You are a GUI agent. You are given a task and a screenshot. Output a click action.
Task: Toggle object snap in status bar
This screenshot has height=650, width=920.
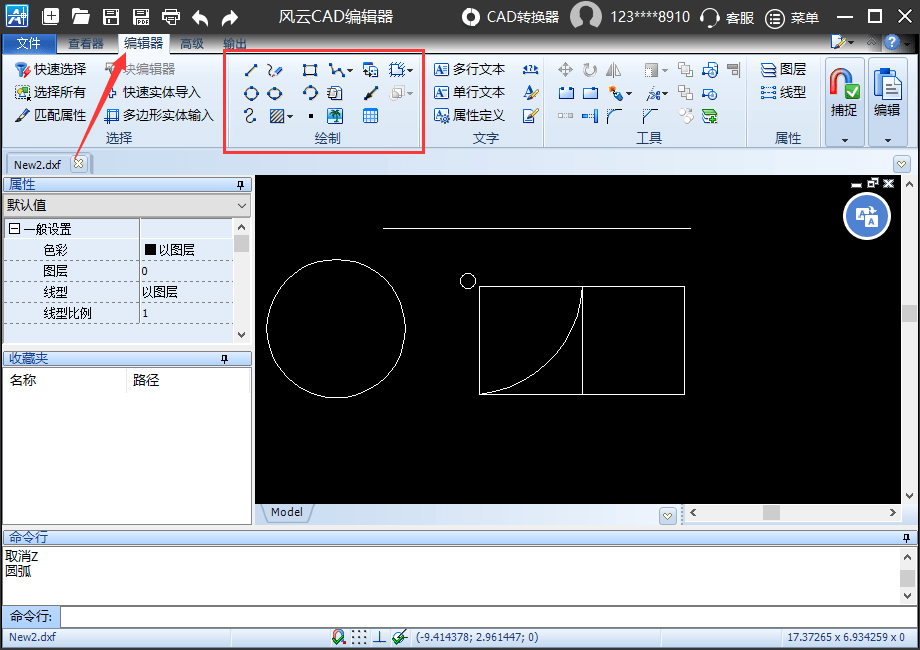pyautogui.click(x=339, y=637)
